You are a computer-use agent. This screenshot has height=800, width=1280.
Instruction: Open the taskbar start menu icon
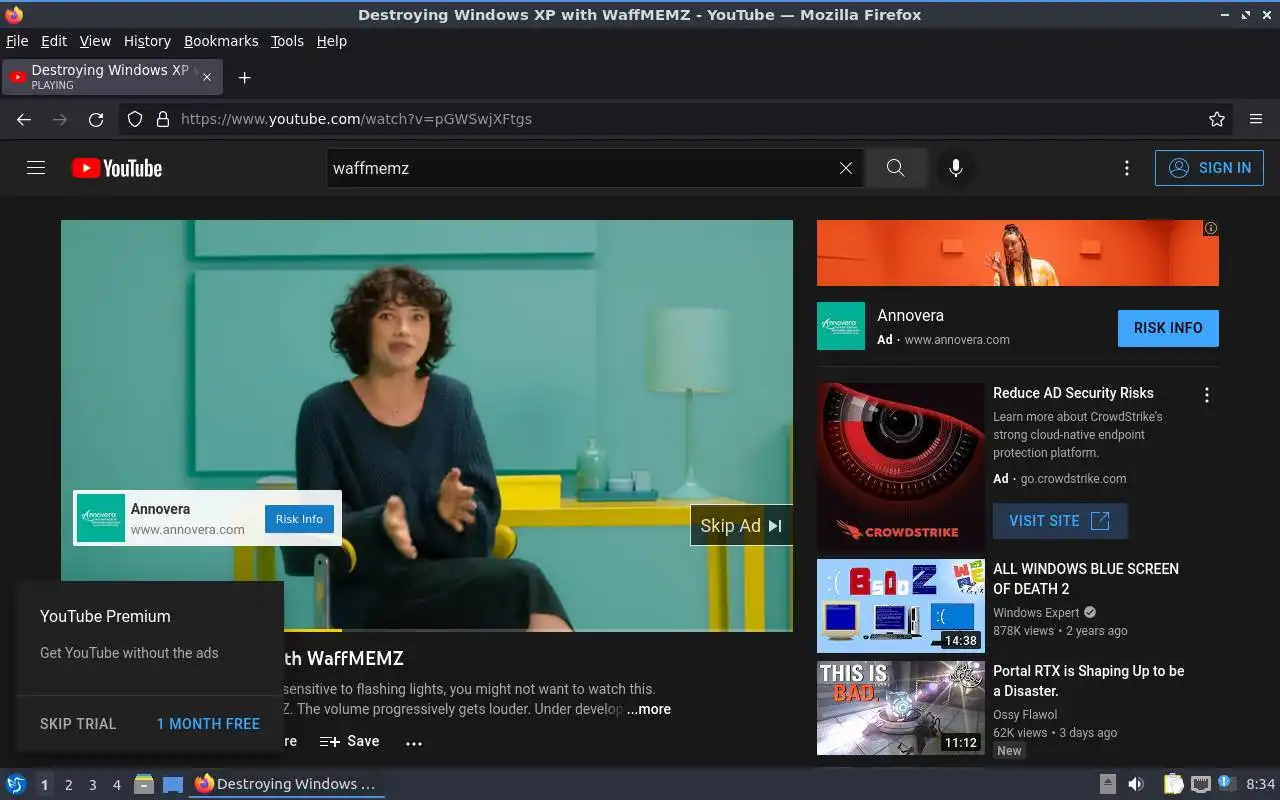tap(16, 784)
